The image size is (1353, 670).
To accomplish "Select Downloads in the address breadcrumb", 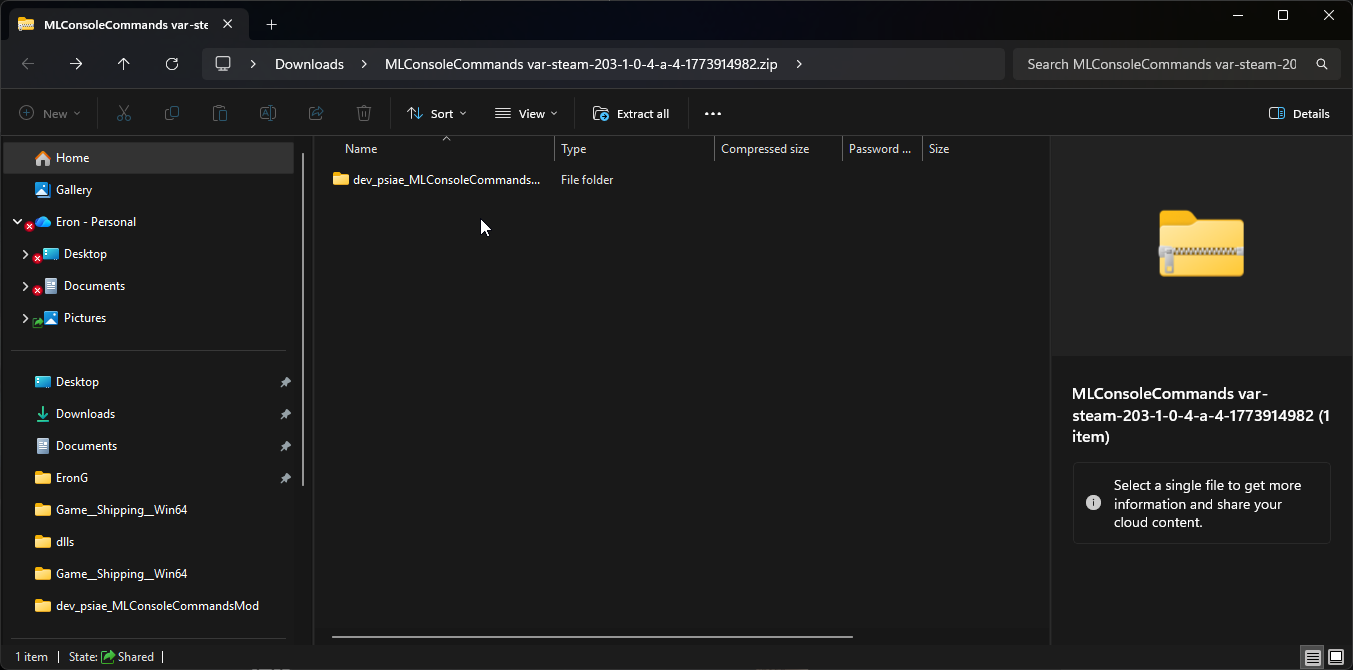I will point(309,64).
